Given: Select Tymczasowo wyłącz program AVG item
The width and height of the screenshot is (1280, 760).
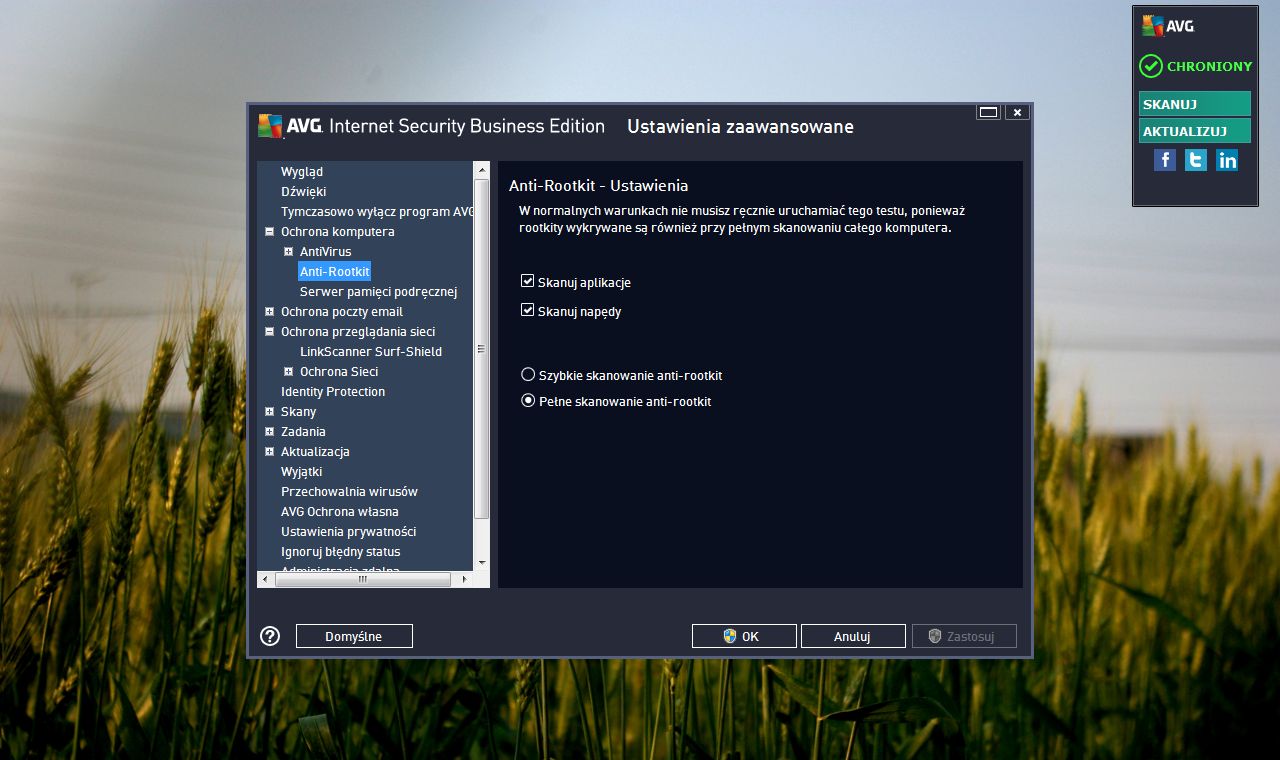Looking at the screenshot, I should click(x=377, y=211).
